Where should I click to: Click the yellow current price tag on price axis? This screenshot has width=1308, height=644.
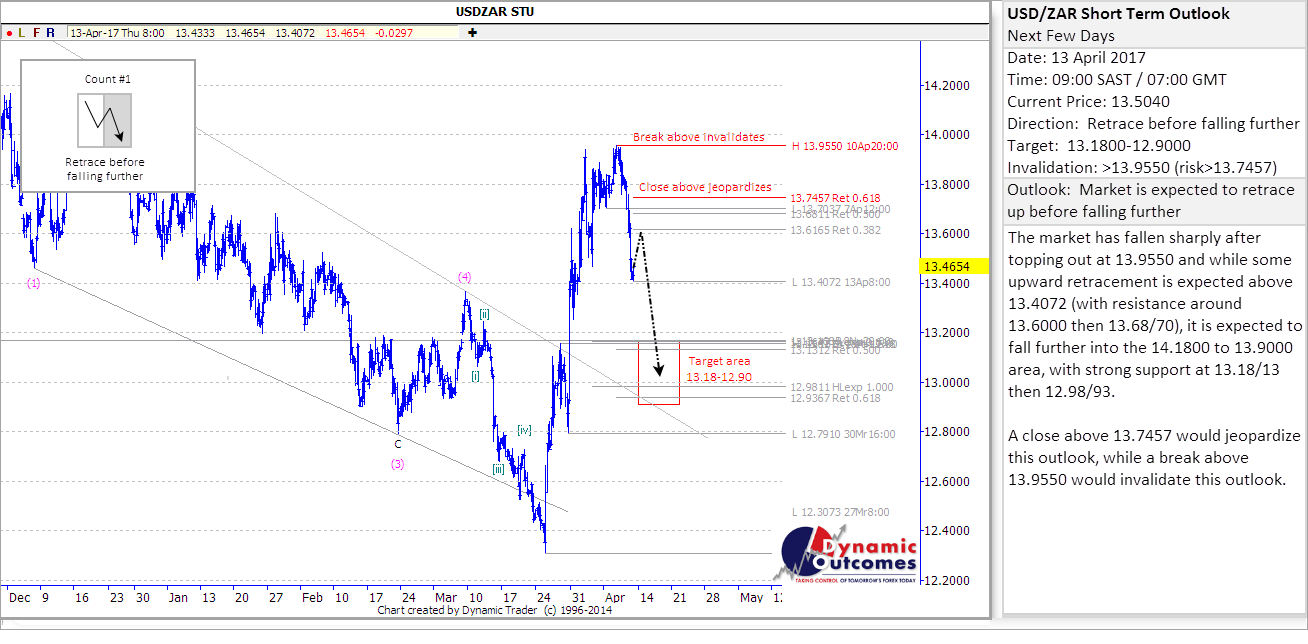pyautogui.click(x=954, y=266)
